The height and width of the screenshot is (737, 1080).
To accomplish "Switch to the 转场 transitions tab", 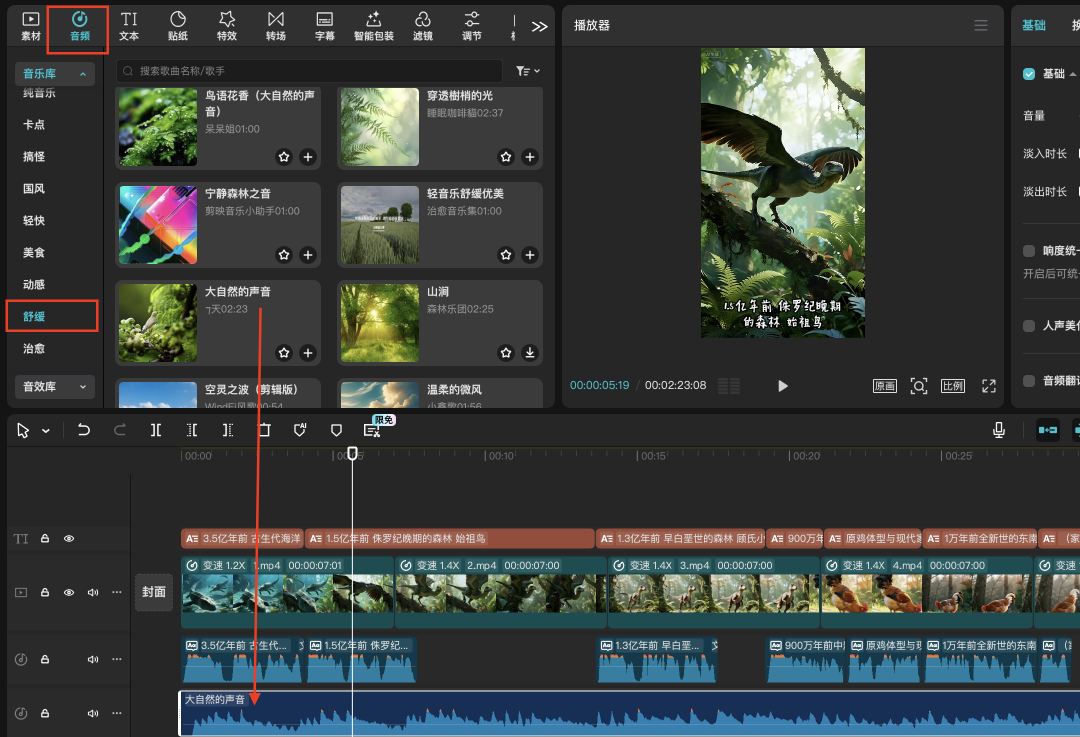I will (276, 26).
